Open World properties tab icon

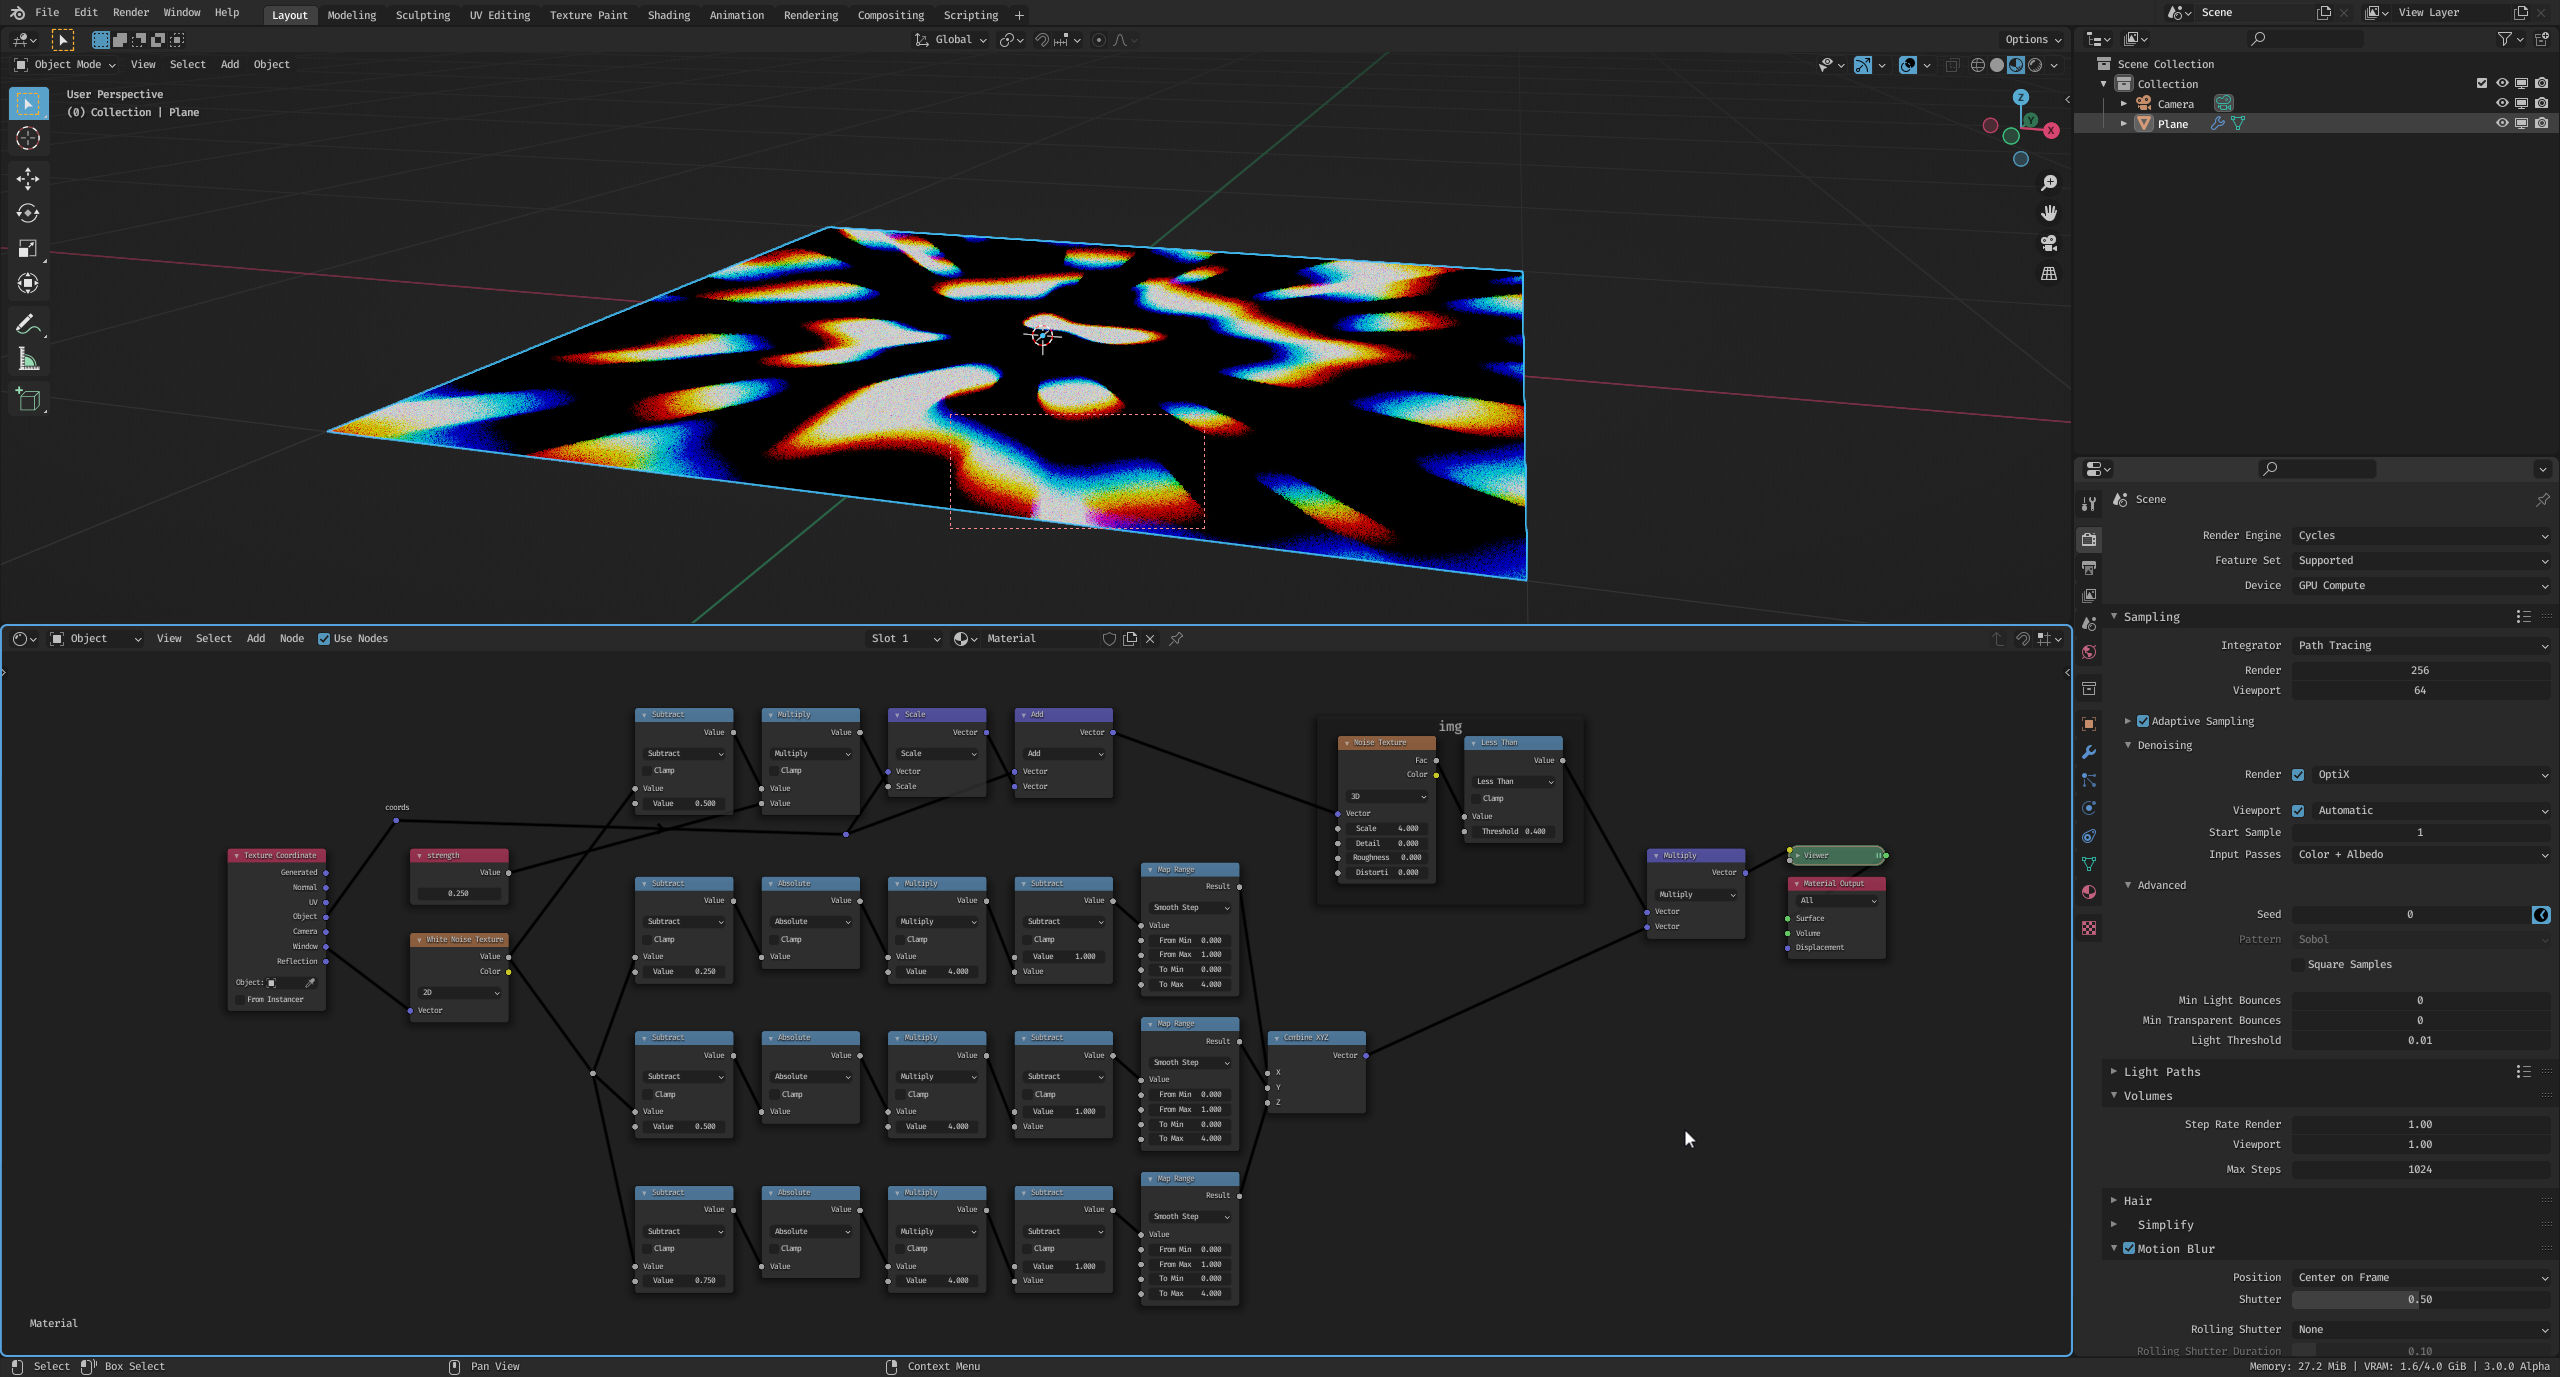click(2089, 652)
